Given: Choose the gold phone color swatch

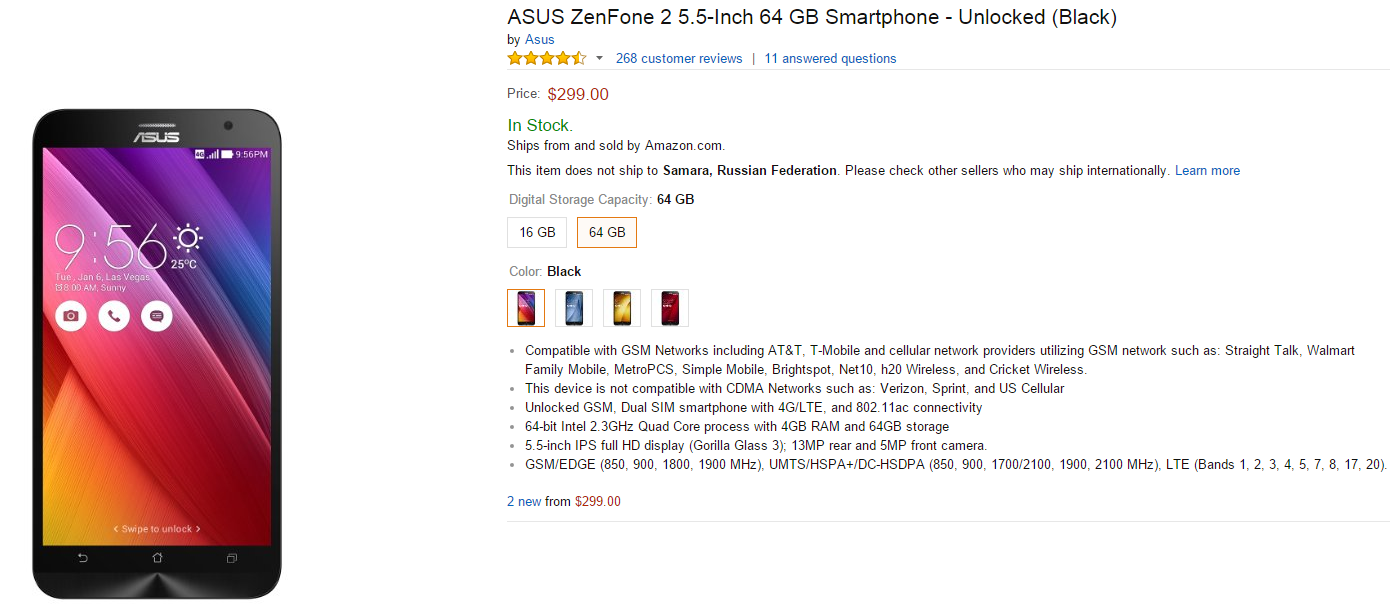Looking at the screenshot, I should click(622, 308).
